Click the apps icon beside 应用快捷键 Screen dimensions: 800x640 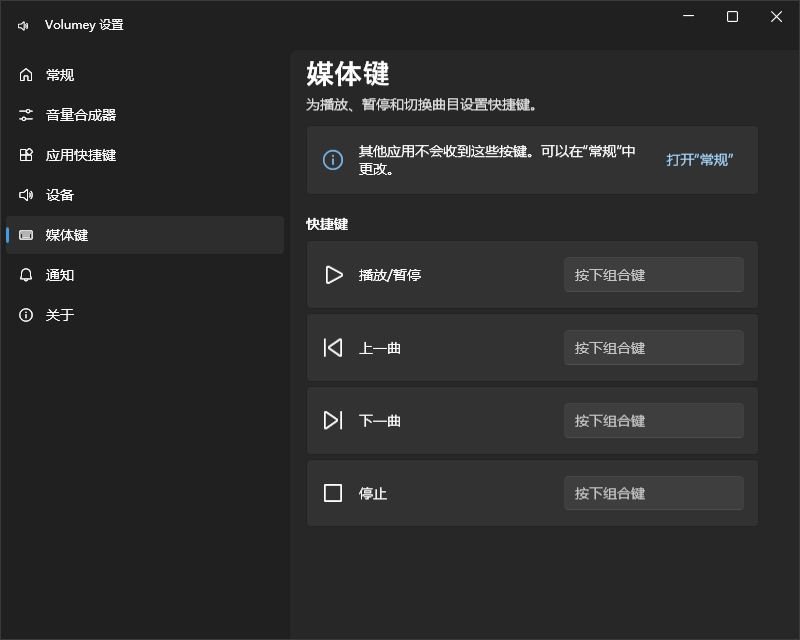pyautogui.click(x=26, y=155)
